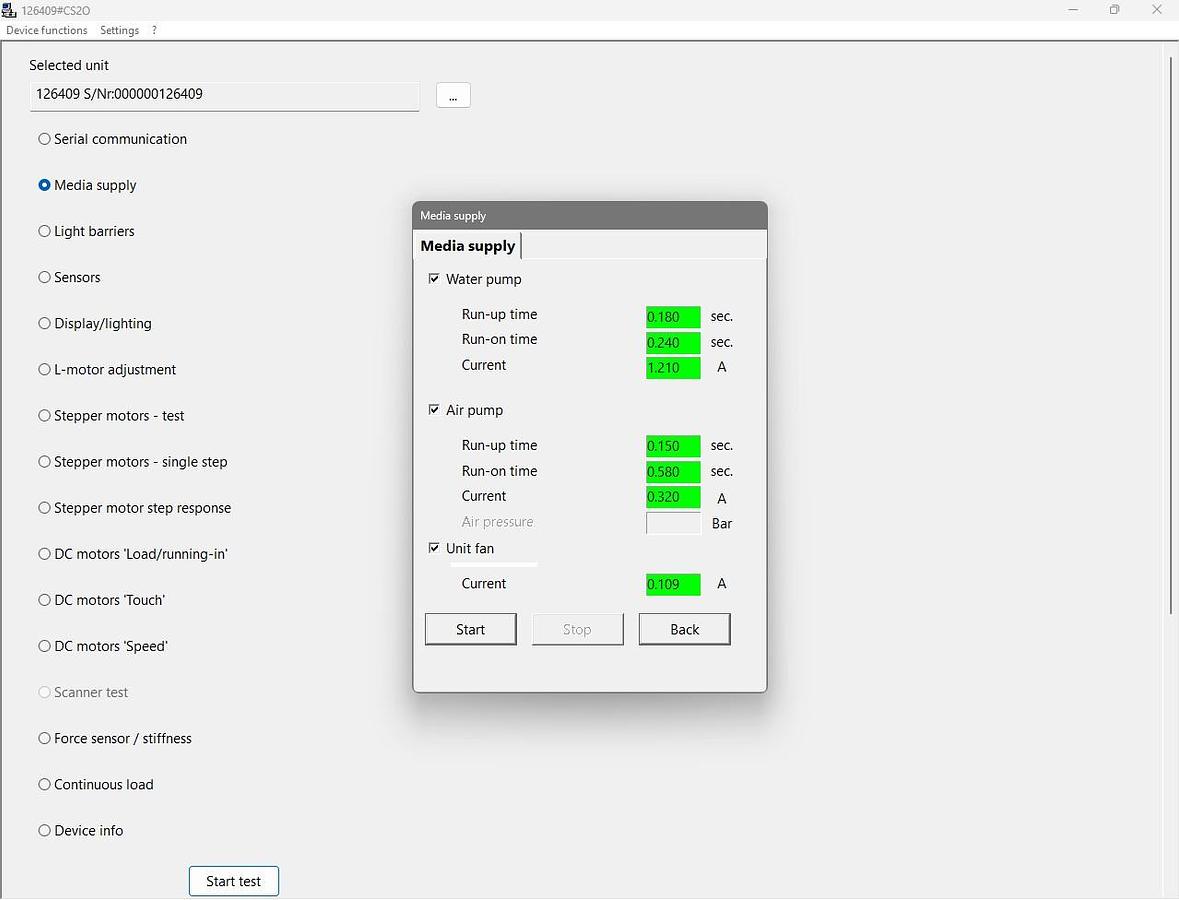
Task: Click the Selected unit text field
Action: coord(224,95)
